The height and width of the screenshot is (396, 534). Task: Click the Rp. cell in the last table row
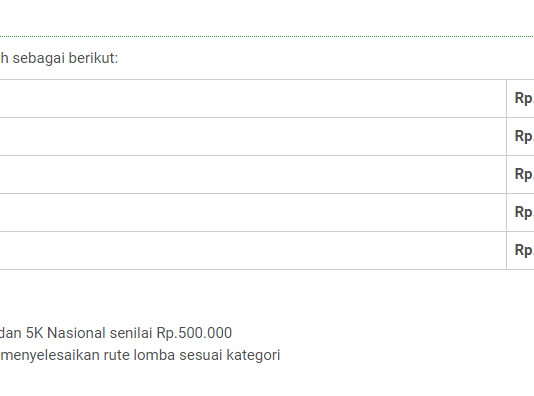click(520, 251)
